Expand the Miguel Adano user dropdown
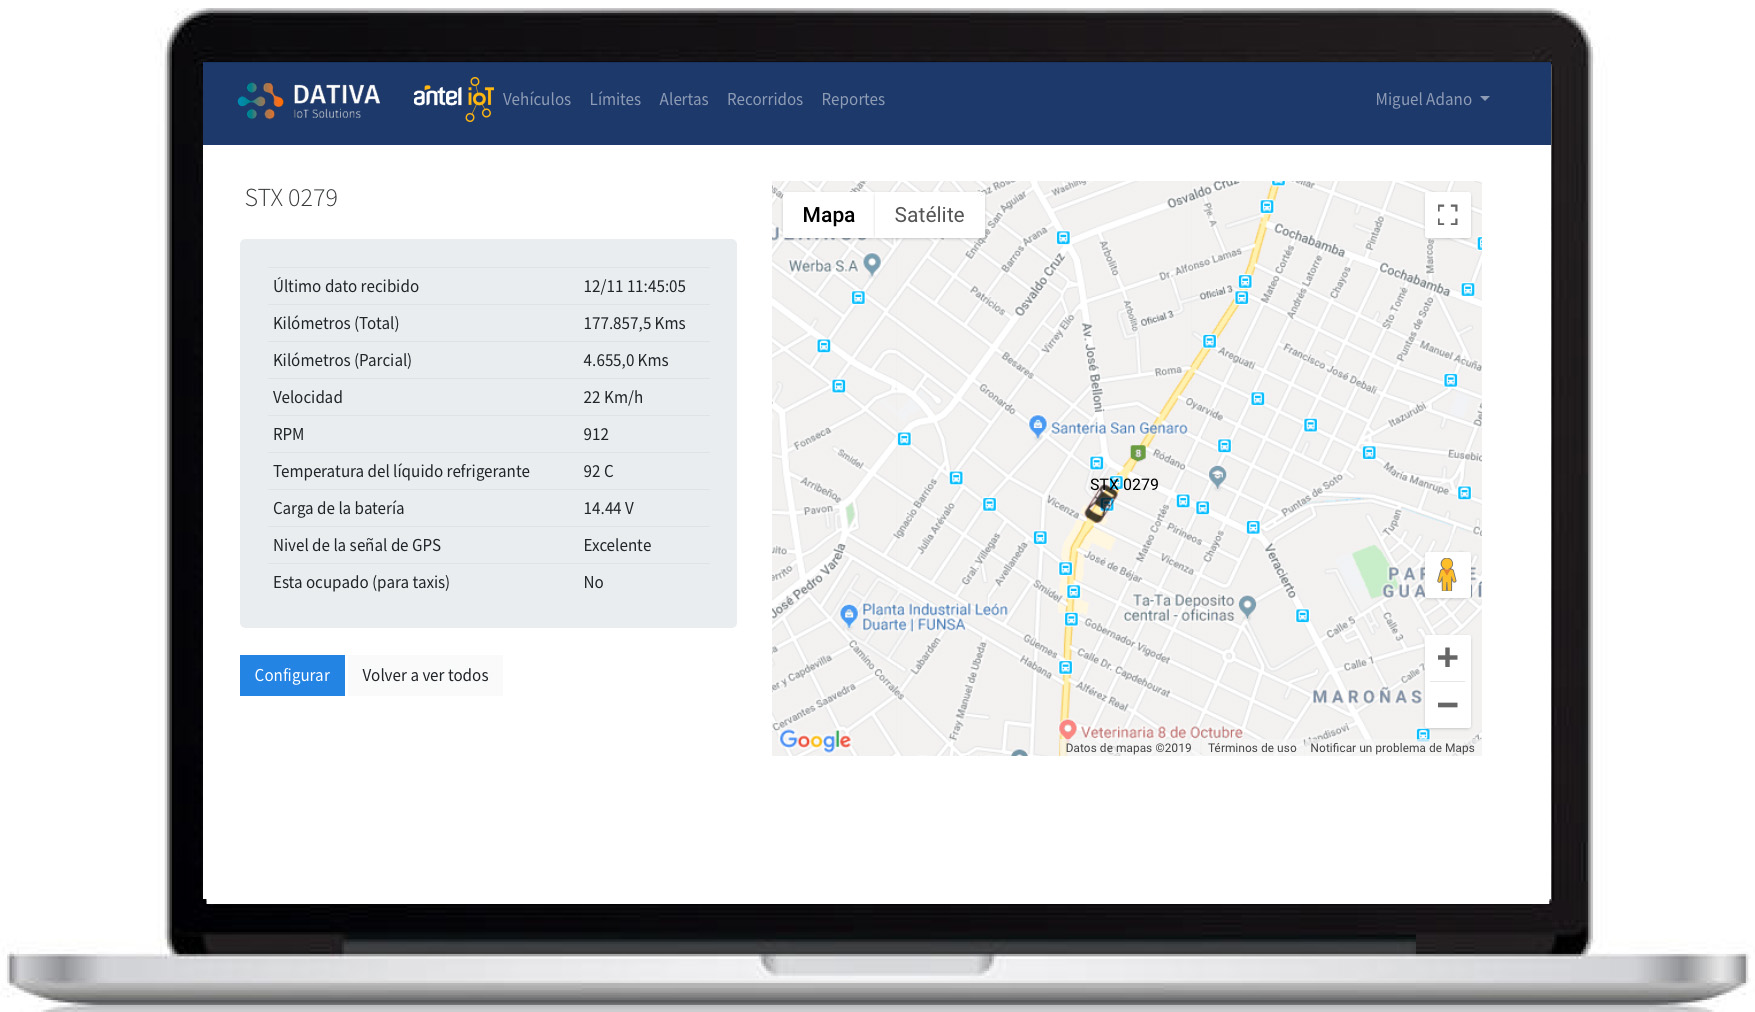 pos(1432,99)
